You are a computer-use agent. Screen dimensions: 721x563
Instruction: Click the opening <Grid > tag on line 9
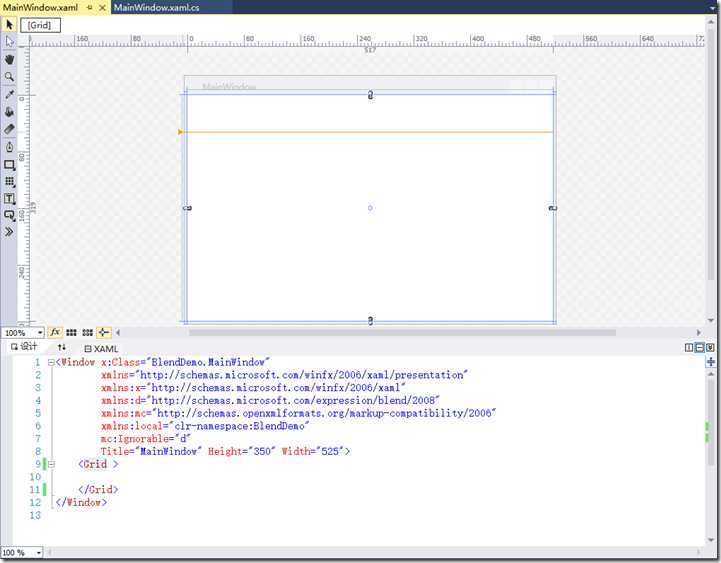click(x=98, y=464)
